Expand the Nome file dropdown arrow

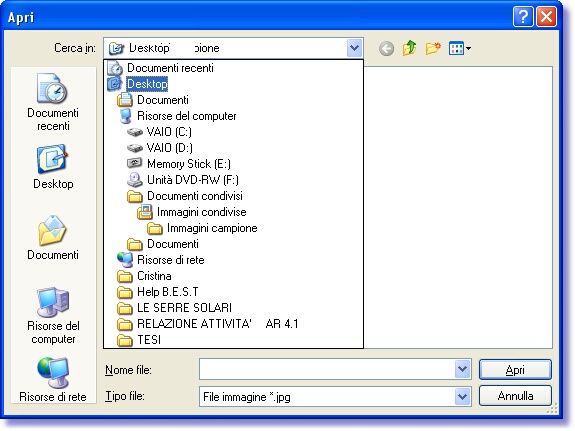(x=462, y=369)
